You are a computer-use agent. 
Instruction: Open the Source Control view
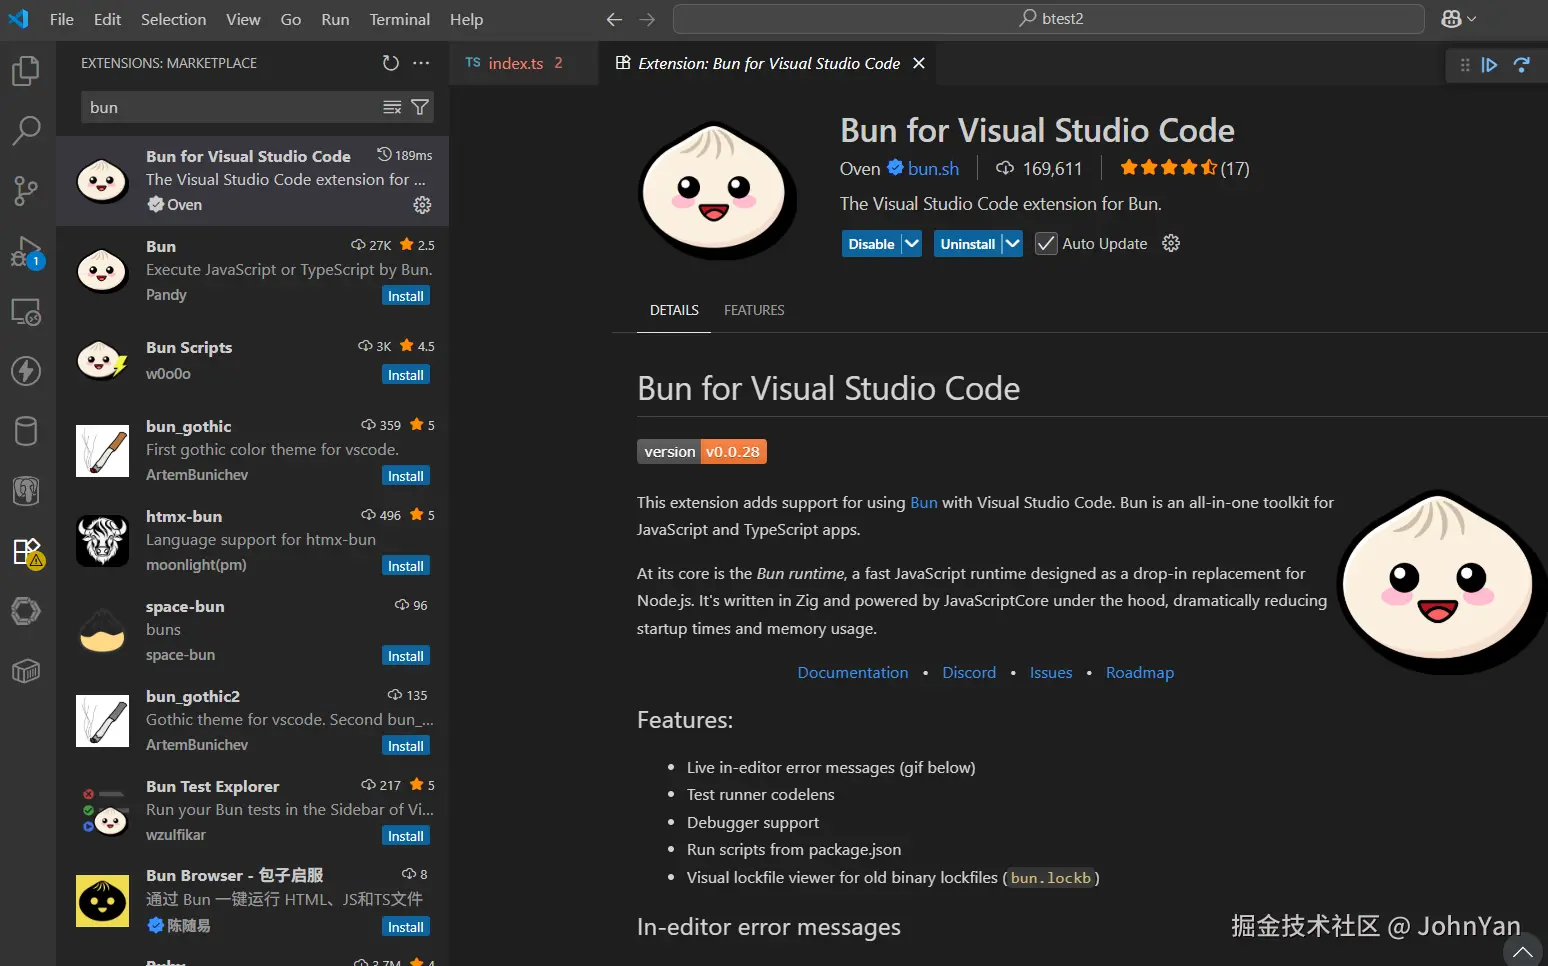pyautogui.click(x=26, y=190)
